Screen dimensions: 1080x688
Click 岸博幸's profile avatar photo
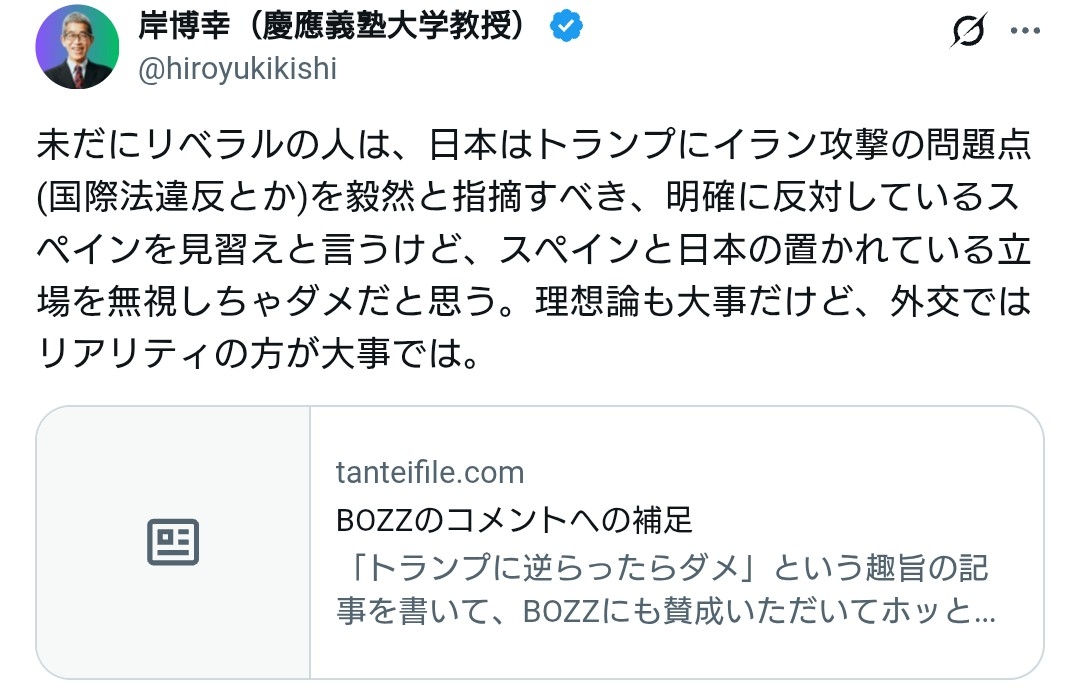coord(78,47)
